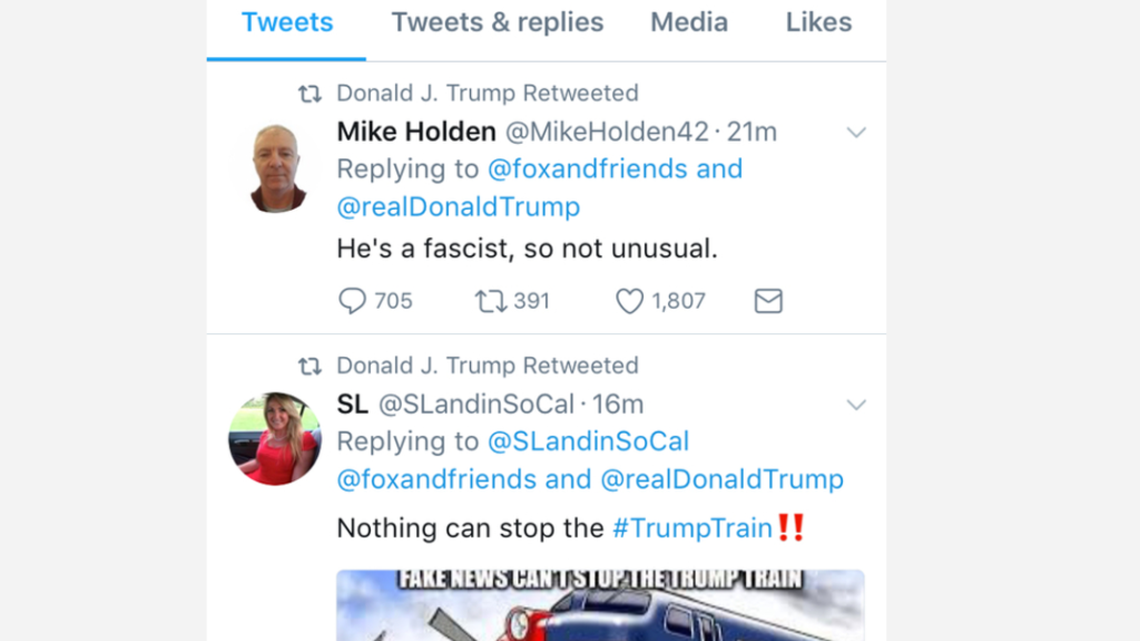Viewport: 1140px width, 641px height.
Task: Click retweet icon with 391 count
Action: click(x=491, y=301)
